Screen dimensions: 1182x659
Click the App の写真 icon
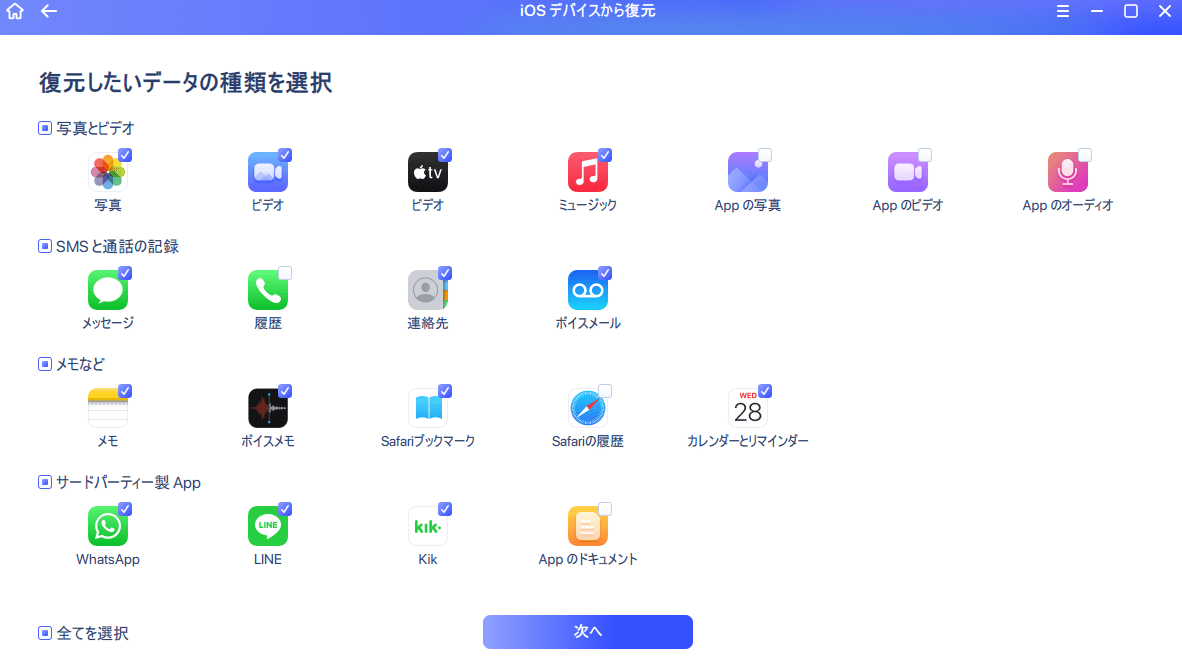747,172
